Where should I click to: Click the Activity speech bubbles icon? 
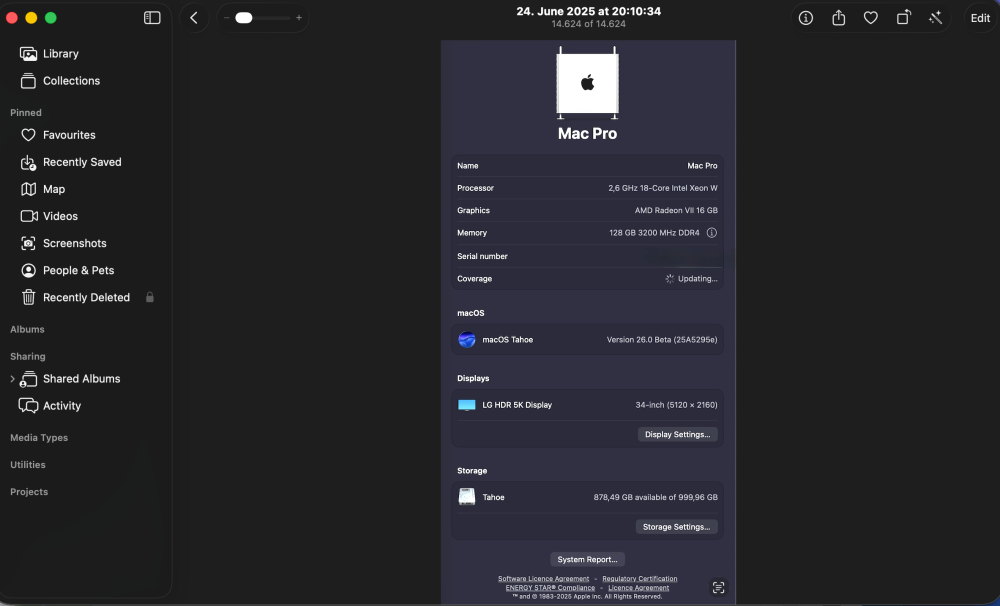click(28, 406)
